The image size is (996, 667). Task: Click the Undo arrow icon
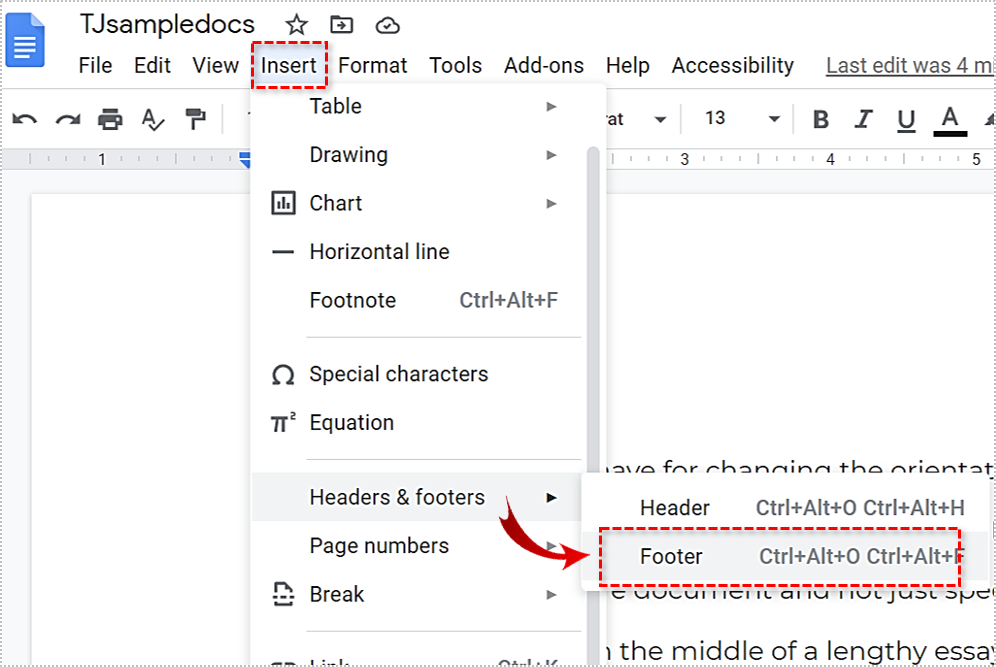pyautogui.click(x=25, y=119)
